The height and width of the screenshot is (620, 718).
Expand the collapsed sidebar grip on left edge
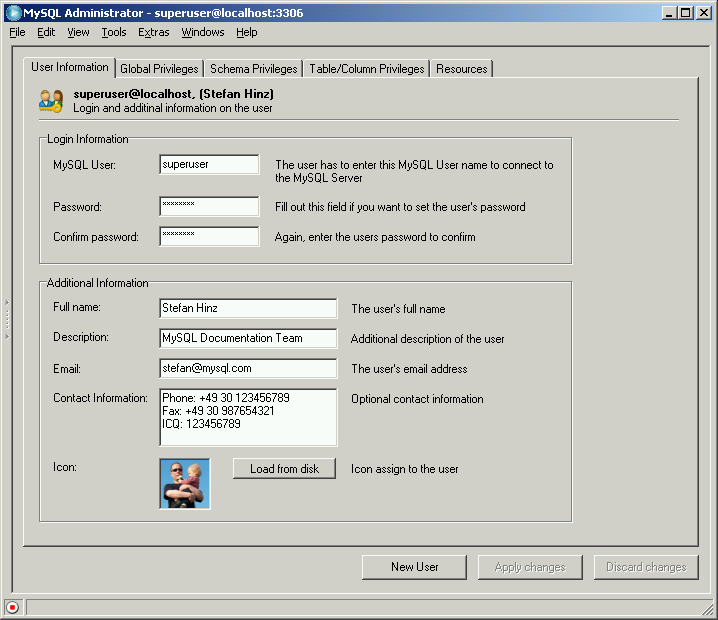[x=5, y=319]
